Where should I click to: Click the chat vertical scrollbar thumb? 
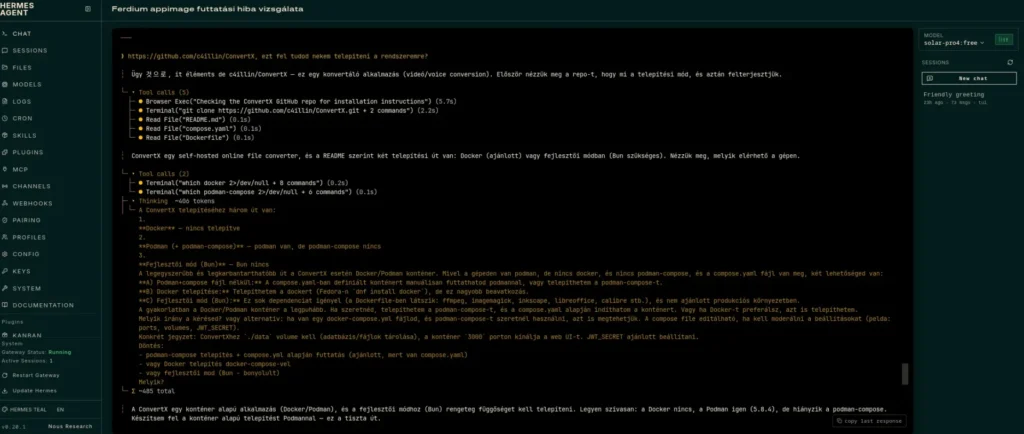[904, 374]
